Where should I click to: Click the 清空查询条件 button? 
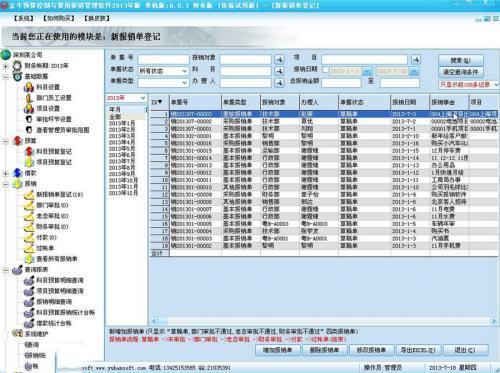coord(460,72)
